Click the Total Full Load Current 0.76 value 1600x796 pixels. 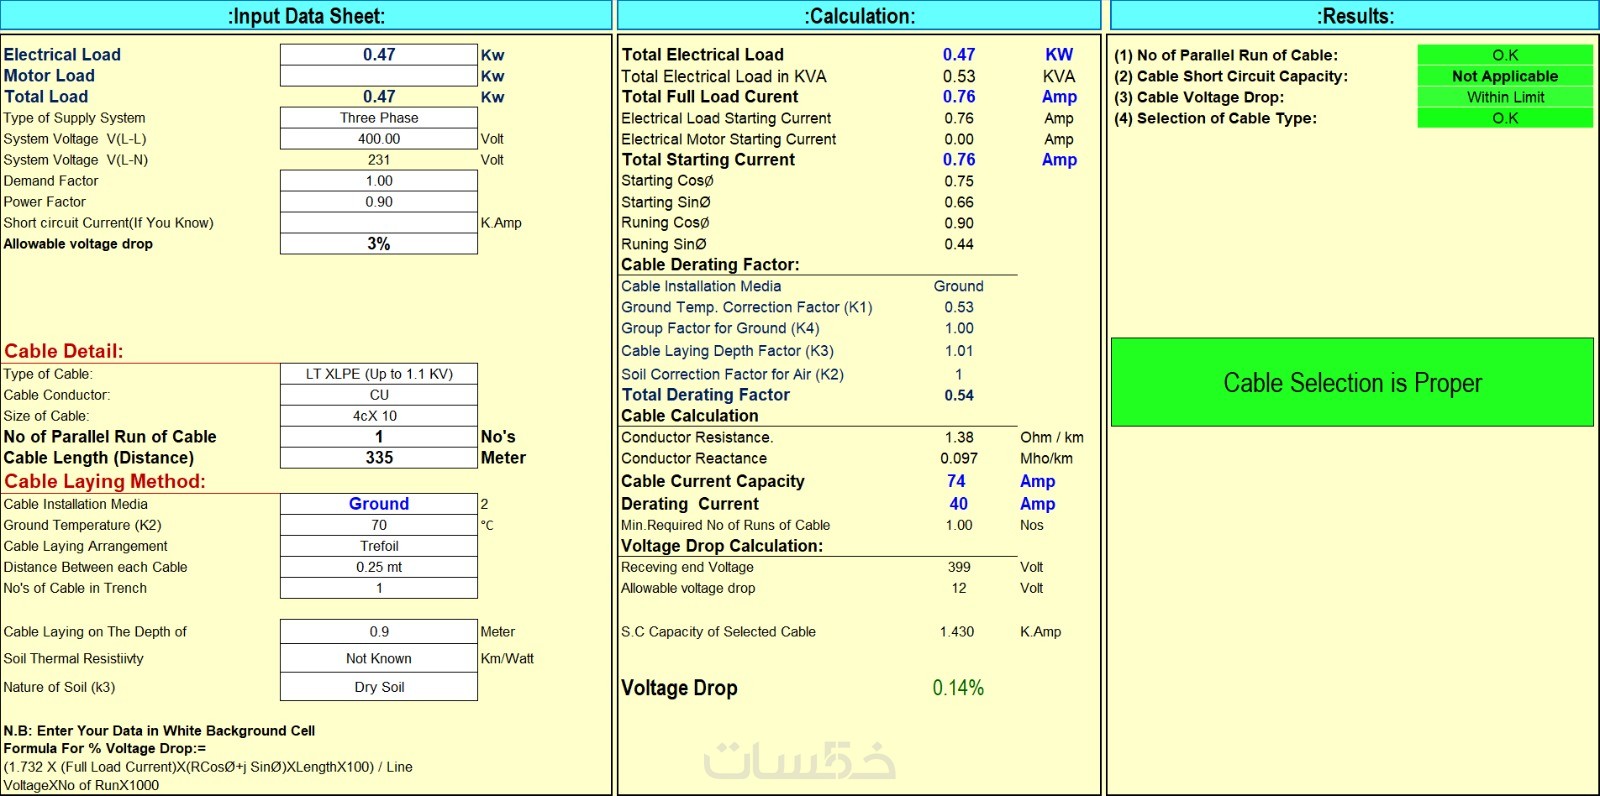(959, 97)
